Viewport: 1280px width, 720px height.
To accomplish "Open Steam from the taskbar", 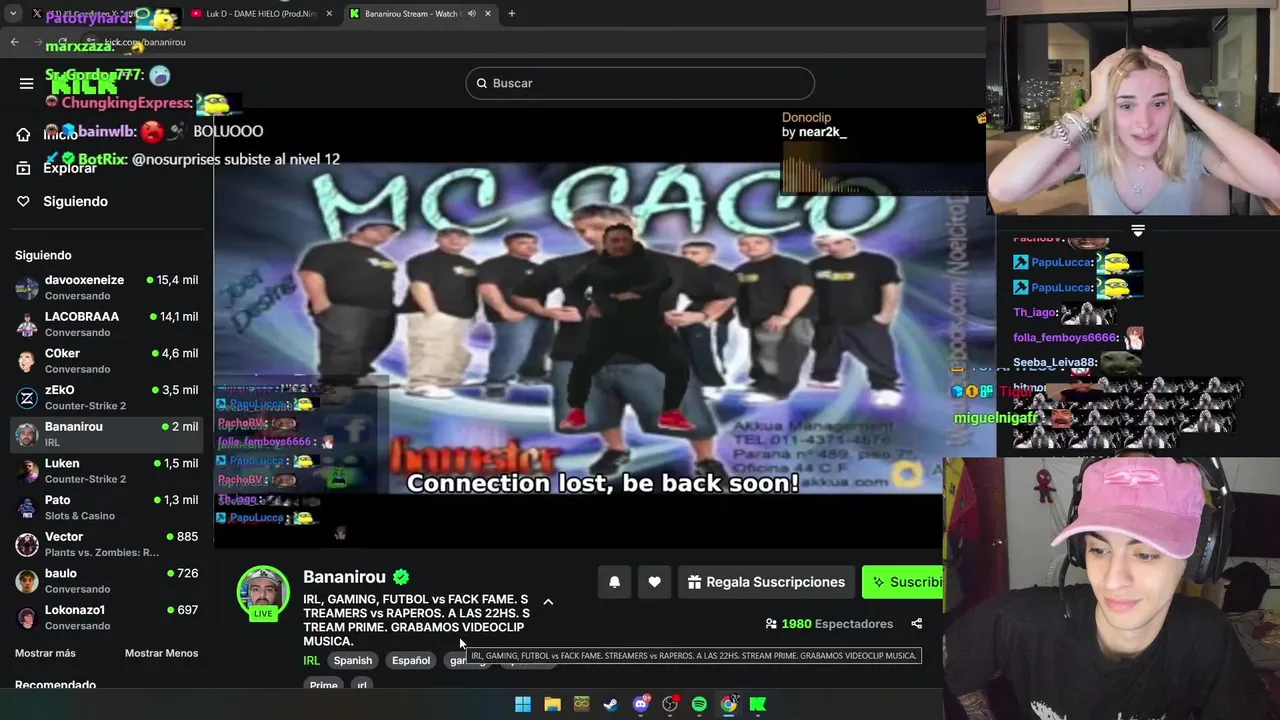I will (611, 704).
